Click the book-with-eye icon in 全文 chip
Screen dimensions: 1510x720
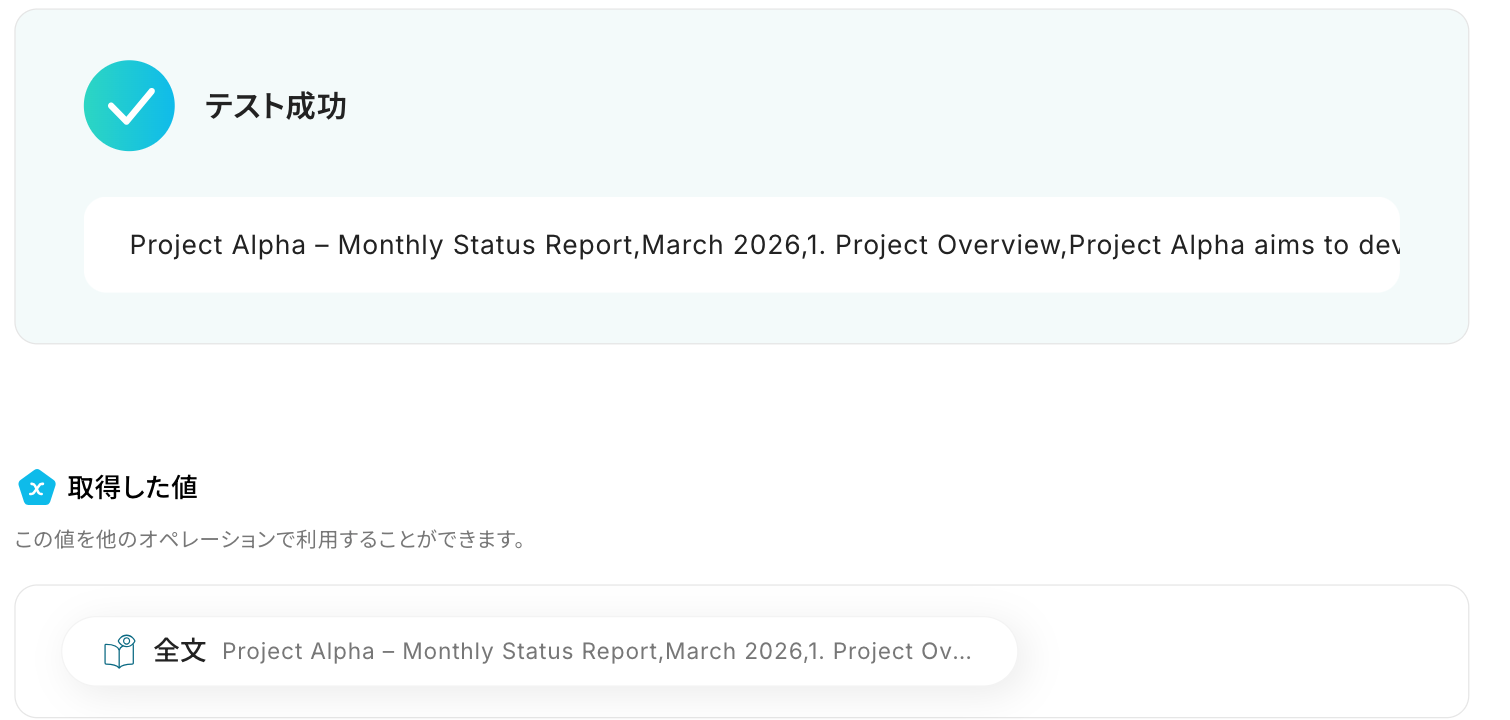pos(120,652)
